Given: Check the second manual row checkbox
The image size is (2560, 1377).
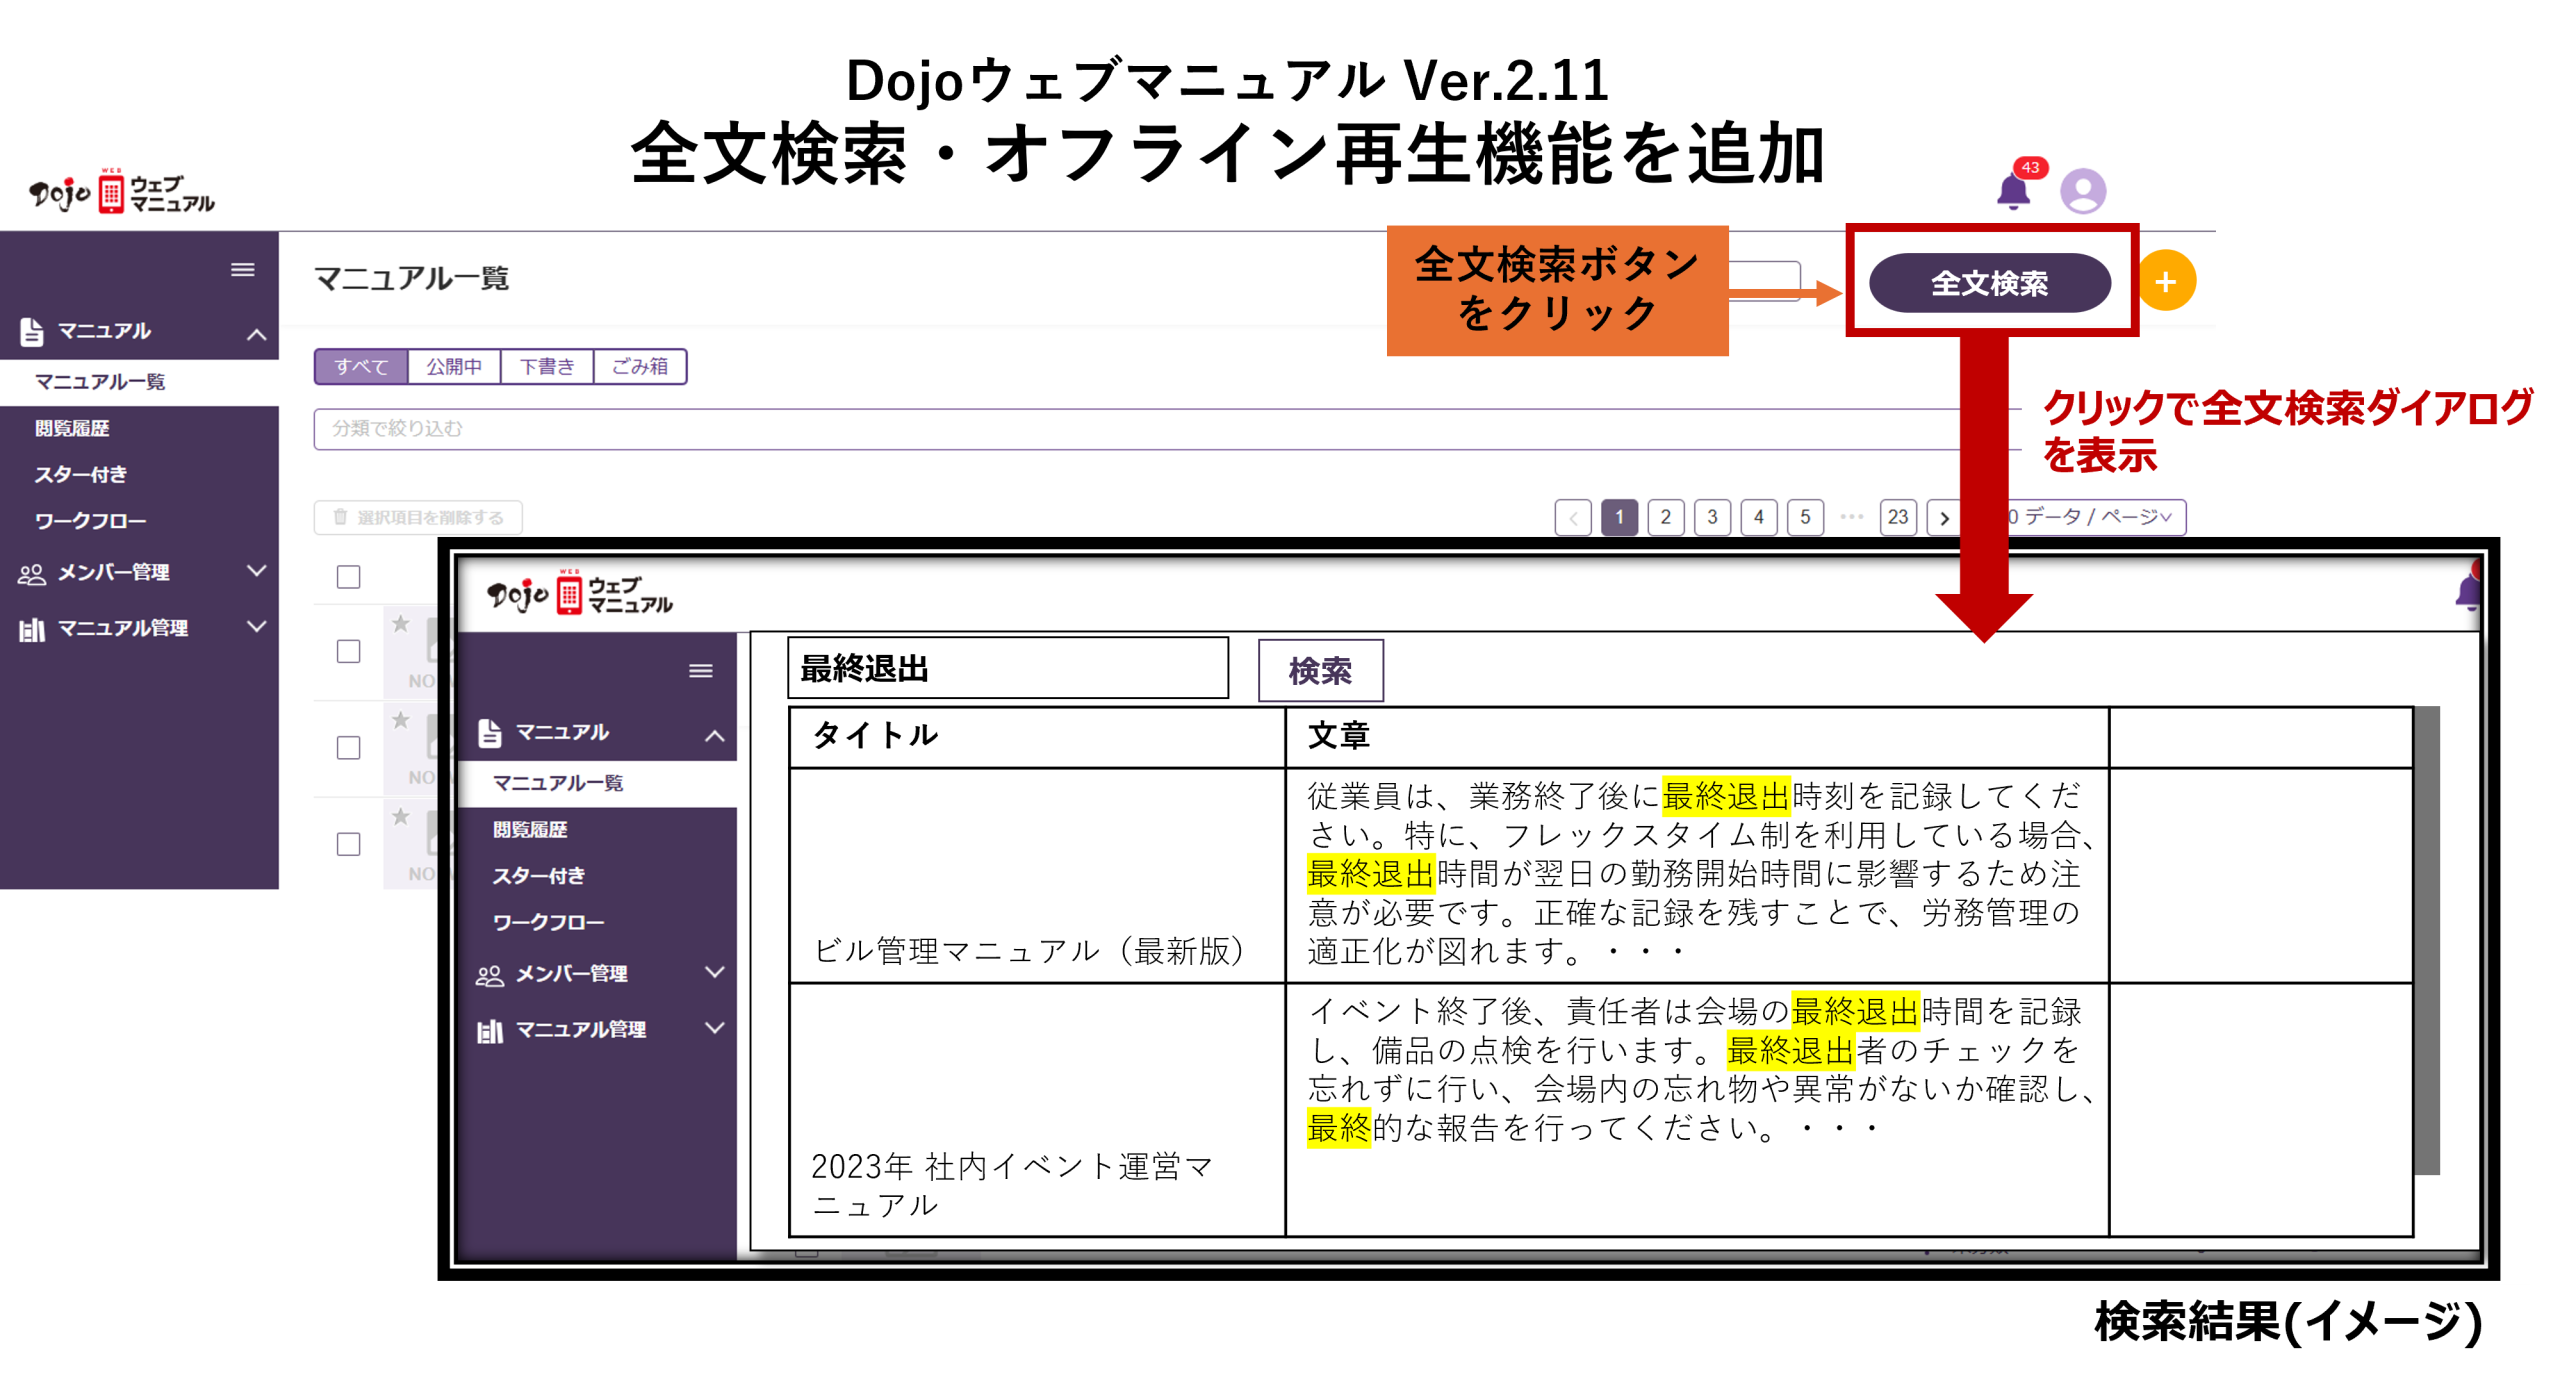Looking at the screenshot, I should (348, 747).
